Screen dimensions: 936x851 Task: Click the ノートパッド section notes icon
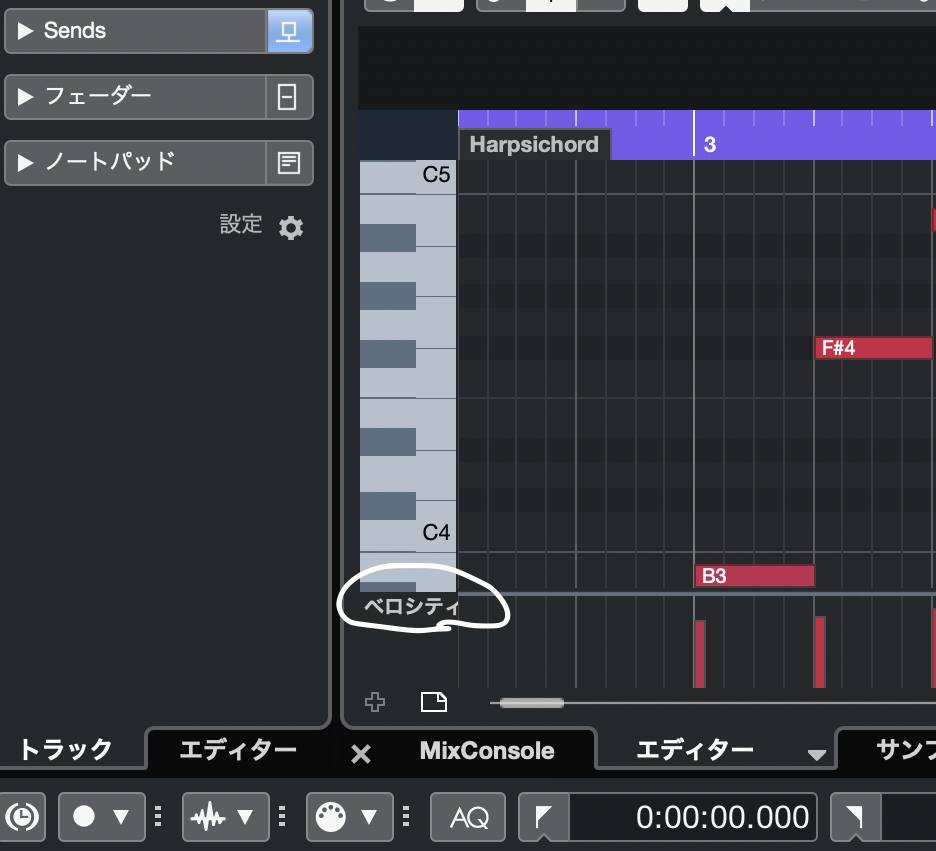tap(289, 162)
